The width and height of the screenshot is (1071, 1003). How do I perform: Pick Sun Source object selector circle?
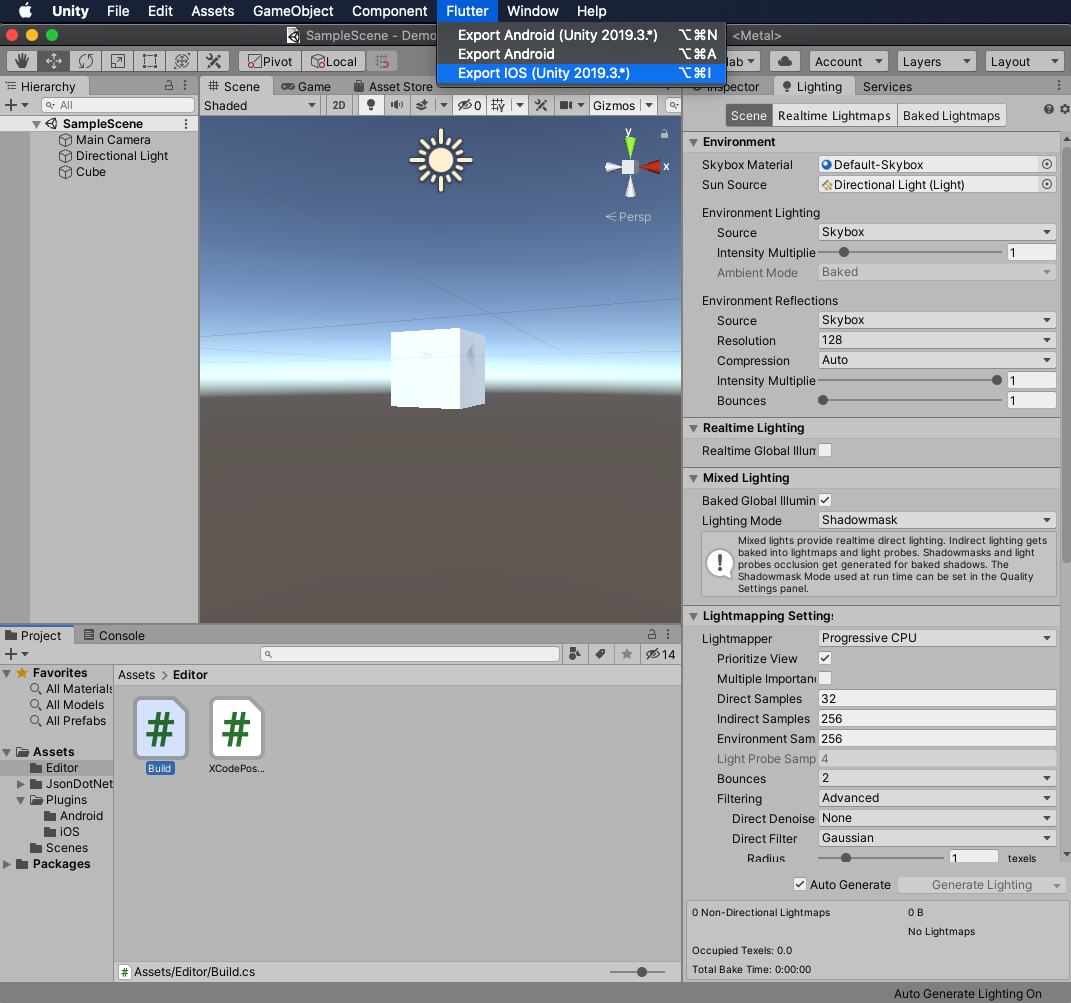[x=1046, y=184]
